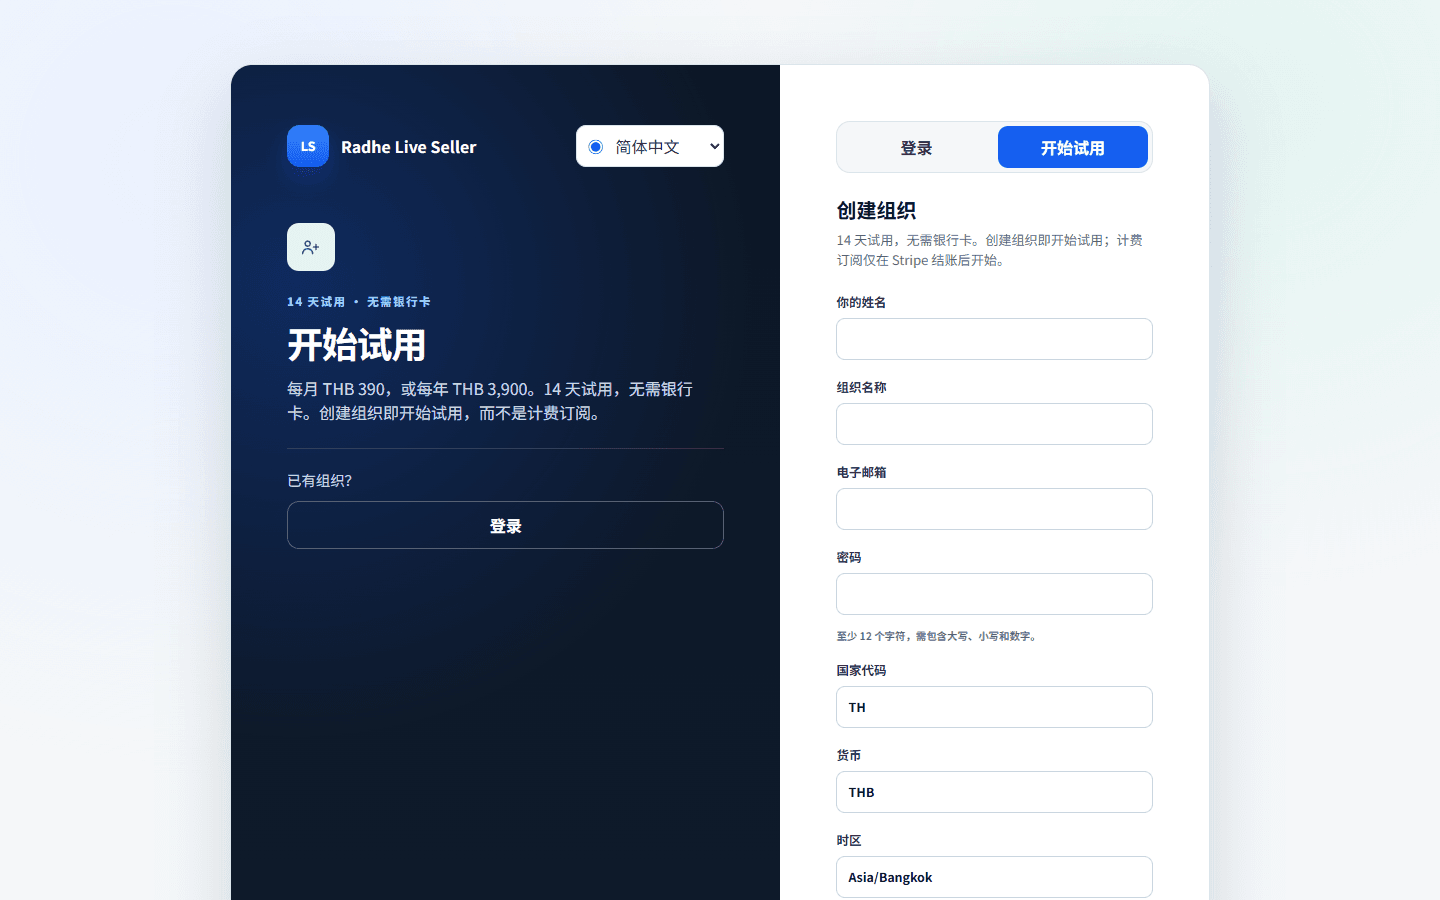
Task: Focus the 组织名称 input field
Action: [994, 424]
